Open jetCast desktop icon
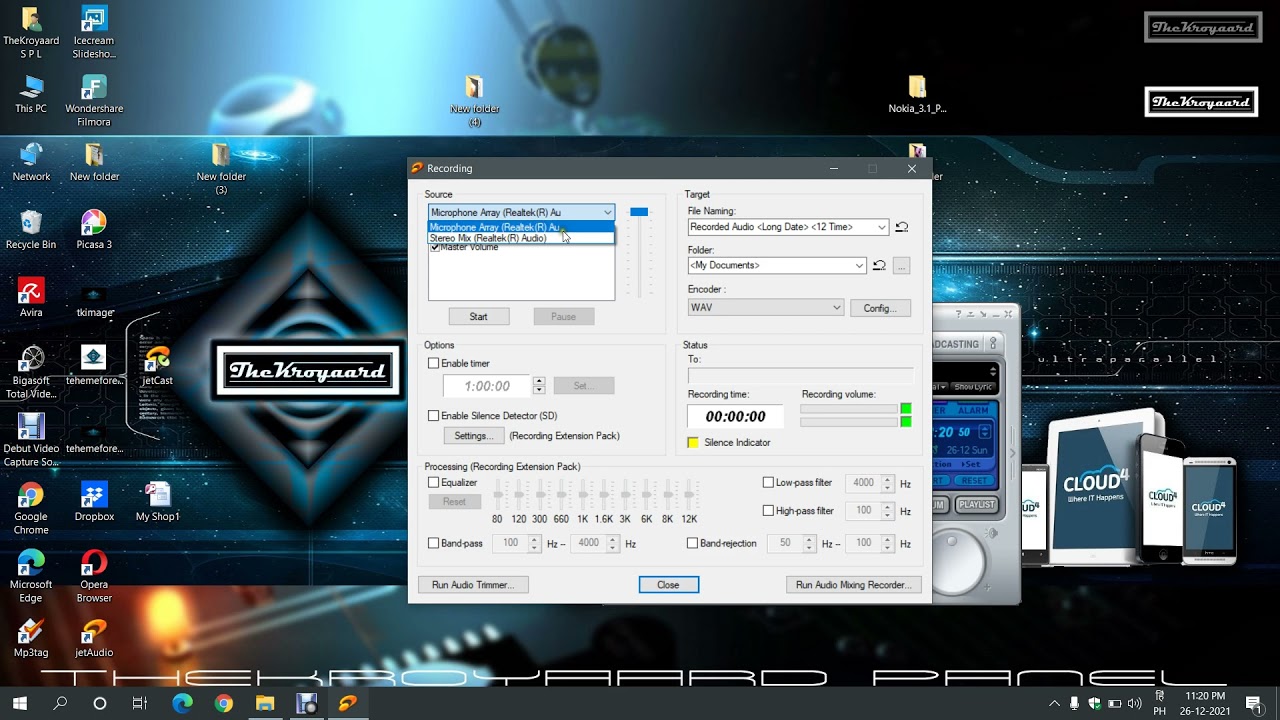1280x720 pixels. click(x=157, y=365)
